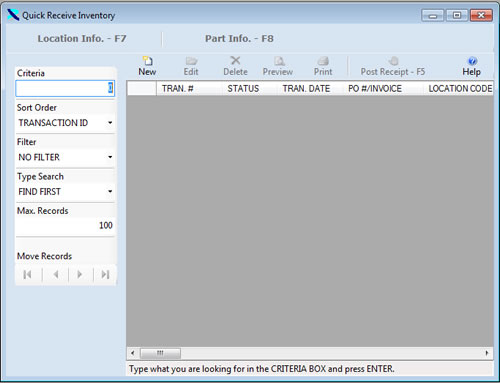Click the status bar CRITERIA BOX hint text

261,369
